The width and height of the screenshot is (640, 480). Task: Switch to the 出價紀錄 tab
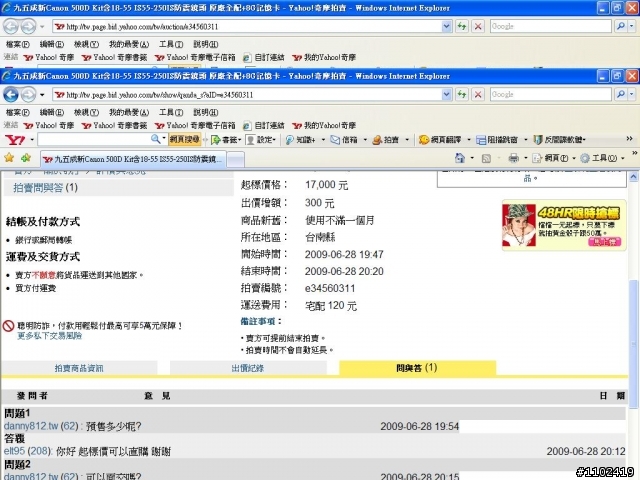point(248,368)
